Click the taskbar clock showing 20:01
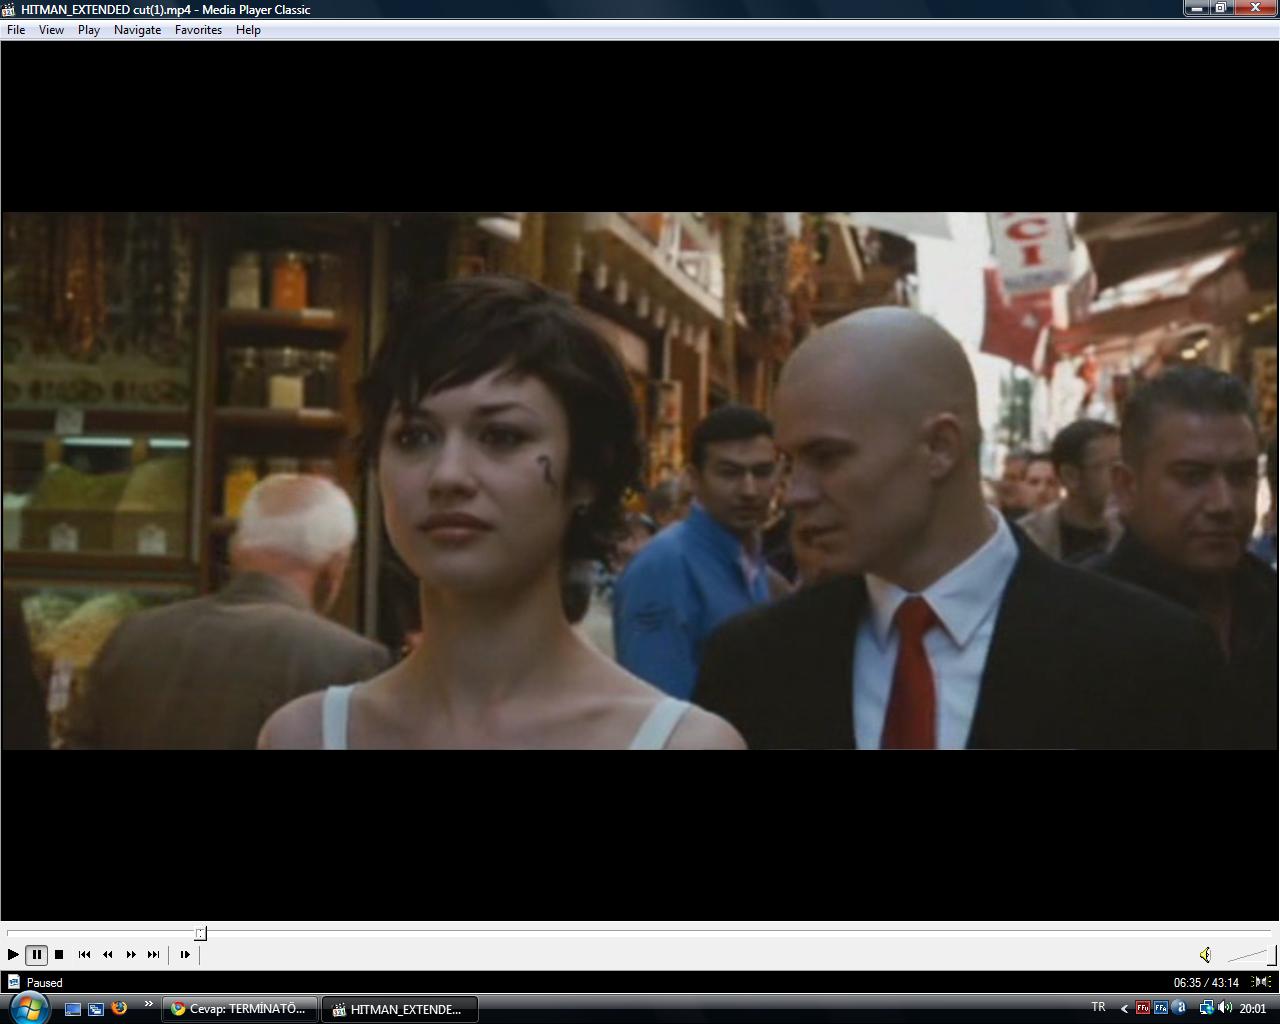Screen dimensions: 1280x1024 click(x=1253, y=1009)
